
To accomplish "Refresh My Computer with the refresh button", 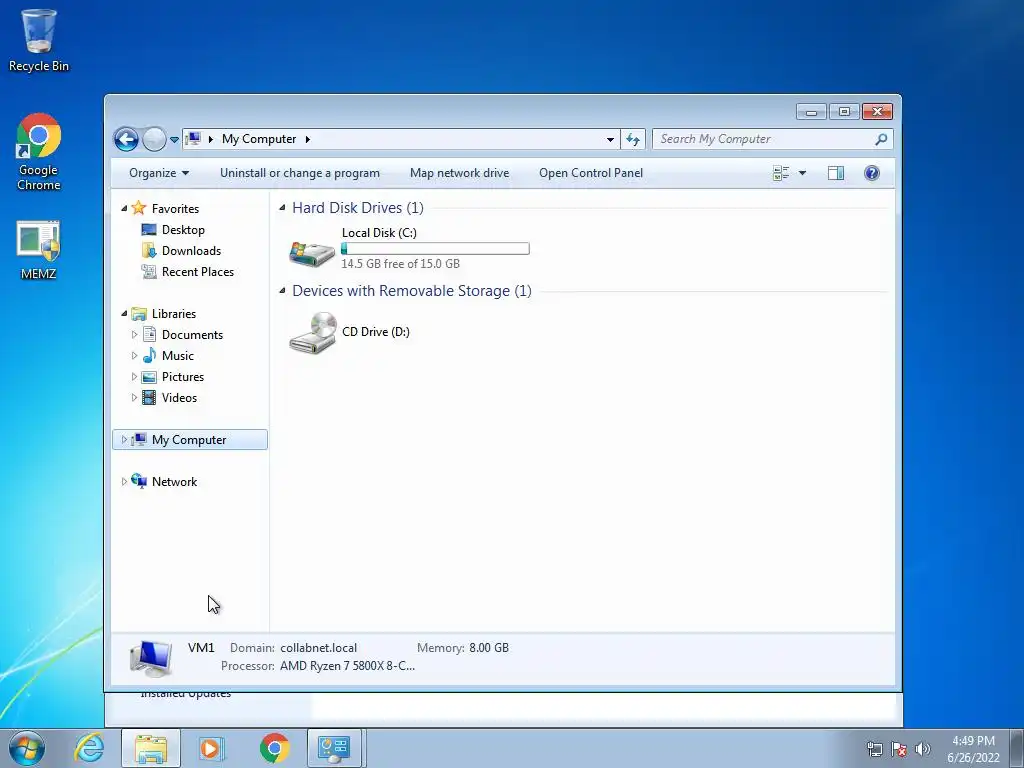I will [x=633, y=139].
